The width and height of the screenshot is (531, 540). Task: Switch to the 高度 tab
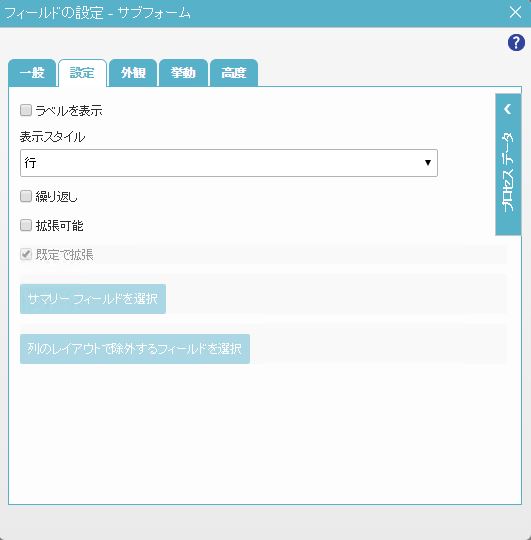[x=234, y=73]
